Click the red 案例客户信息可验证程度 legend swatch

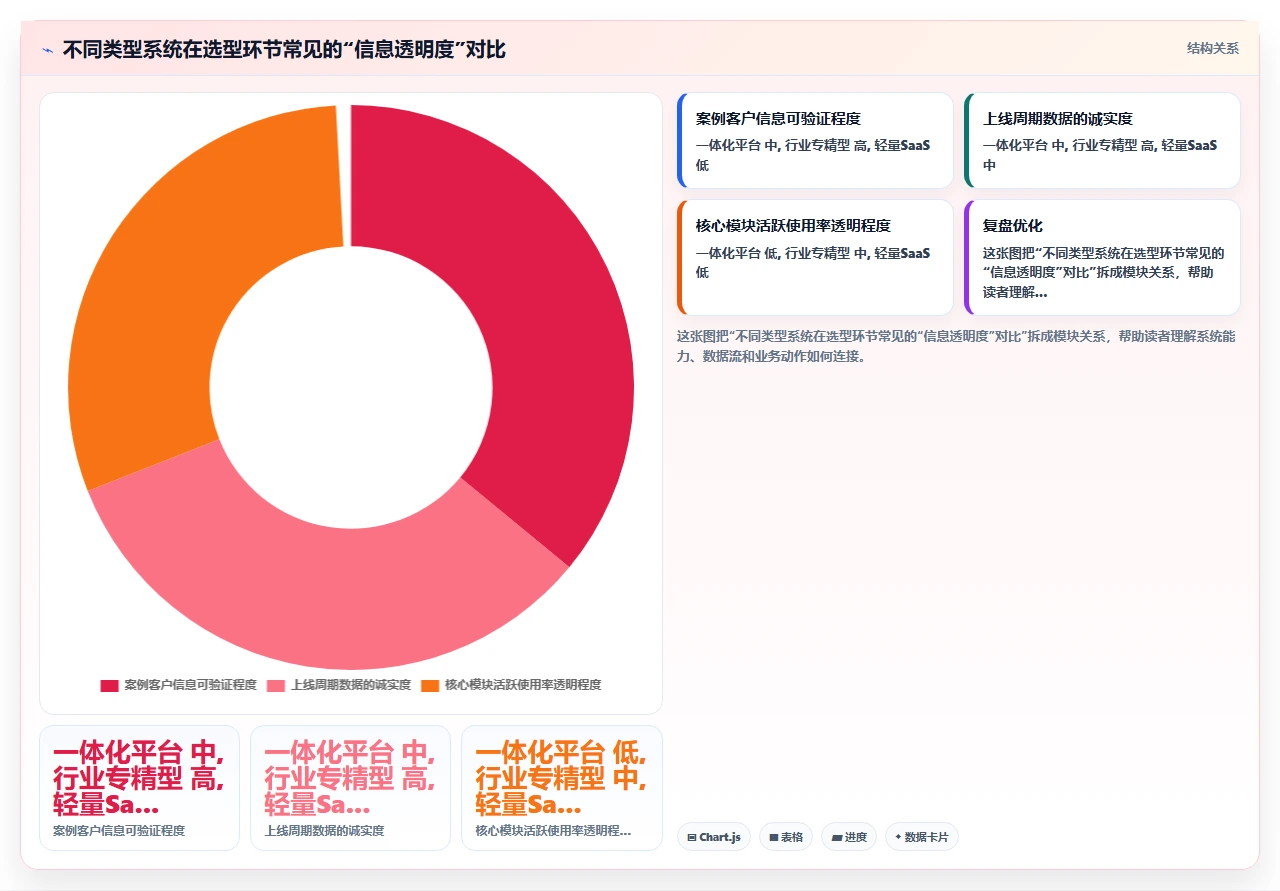109,685
